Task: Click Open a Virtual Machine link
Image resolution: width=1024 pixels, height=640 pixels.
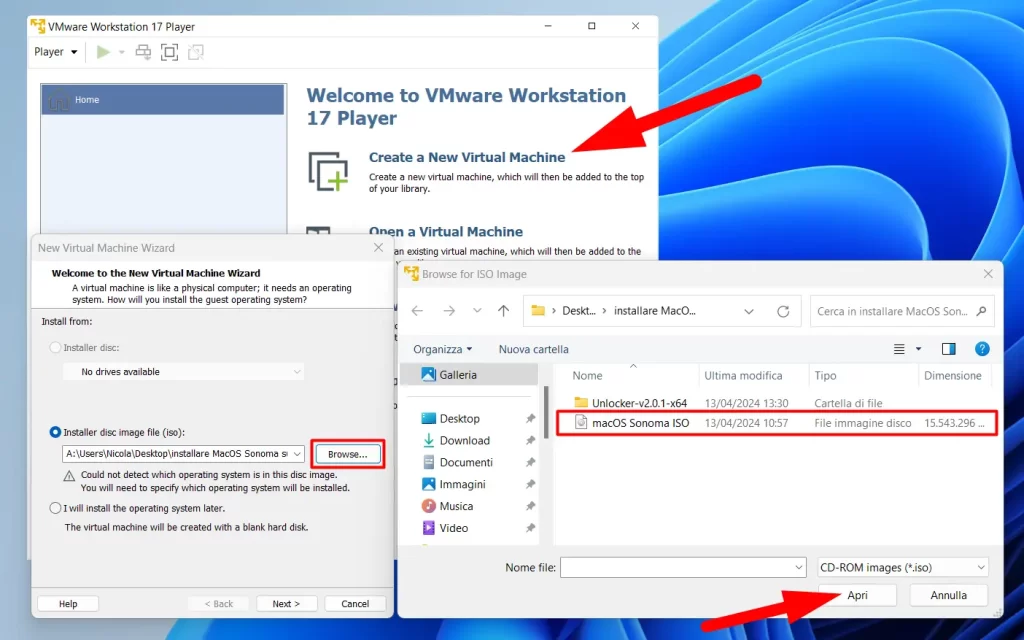Action: (x=445, y=232)
